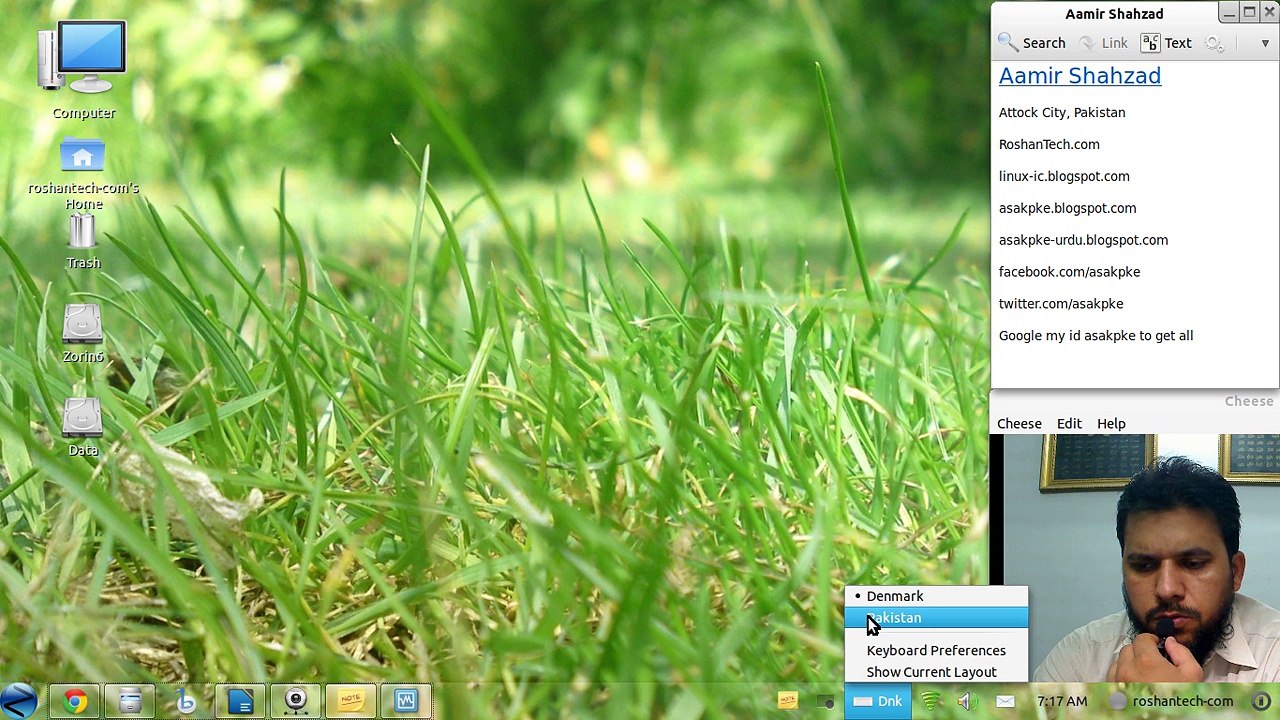
Task: Switch keyboard layout to Pakistan
Action: pos(936,618)
